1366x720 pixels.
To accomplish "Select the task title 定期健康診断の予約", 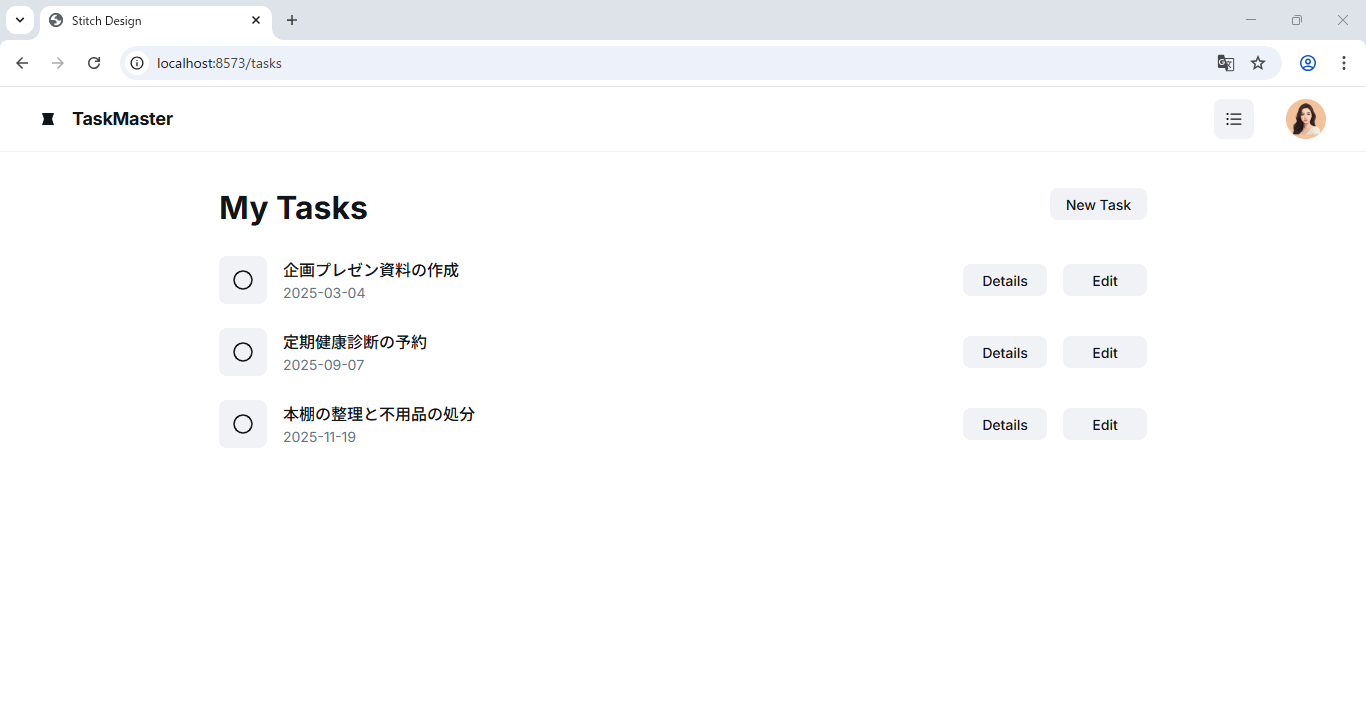I will [355, 342].
